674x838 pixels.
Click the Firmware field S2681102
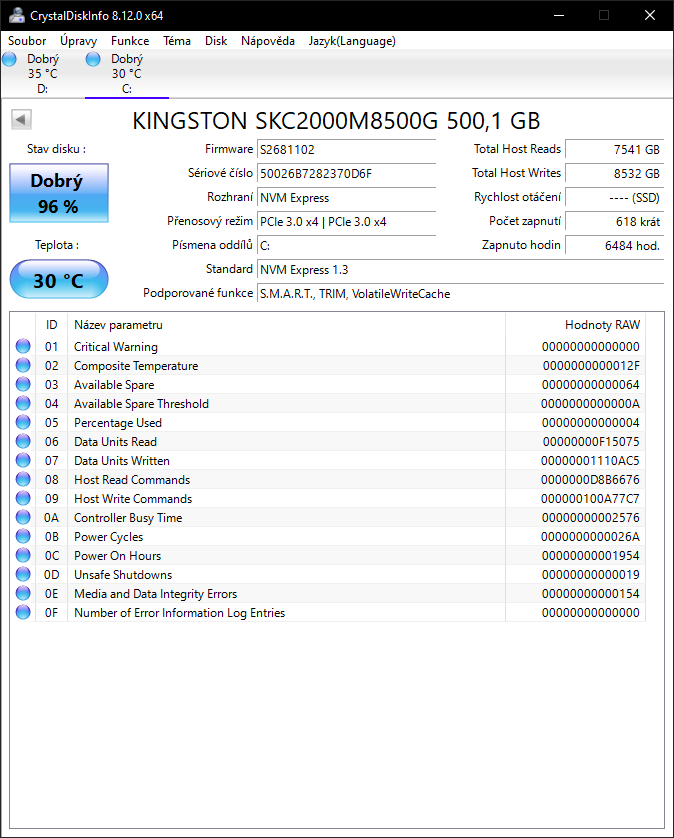pos(346,150)
